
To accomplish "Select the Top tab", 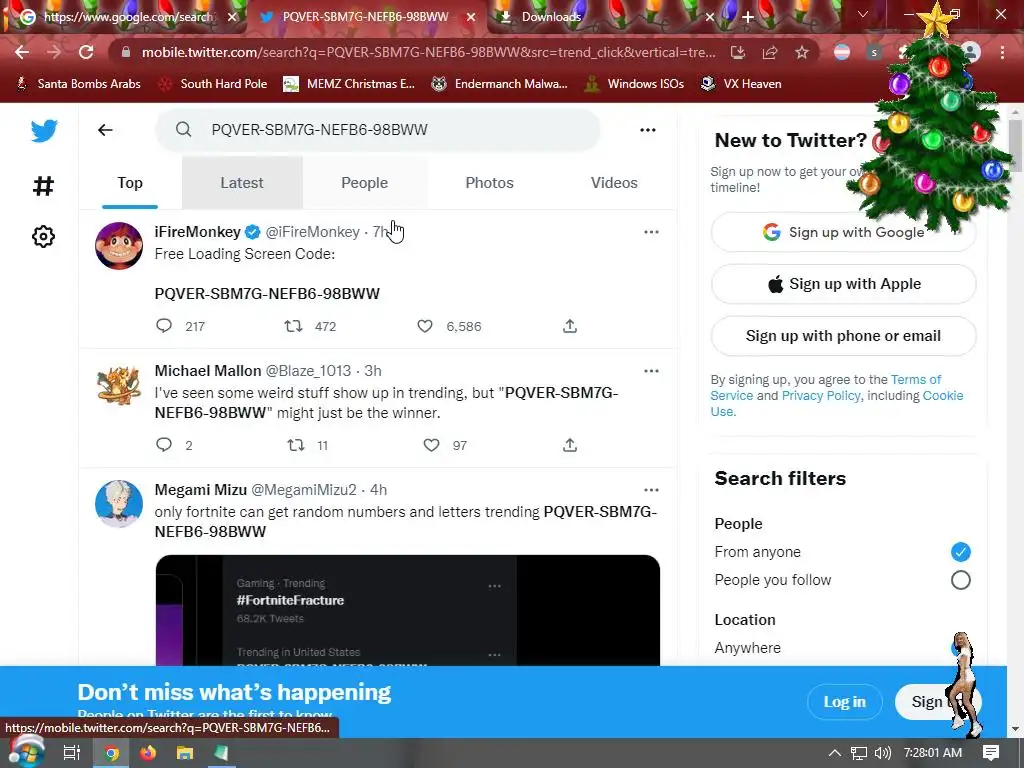I will (130, 183).
